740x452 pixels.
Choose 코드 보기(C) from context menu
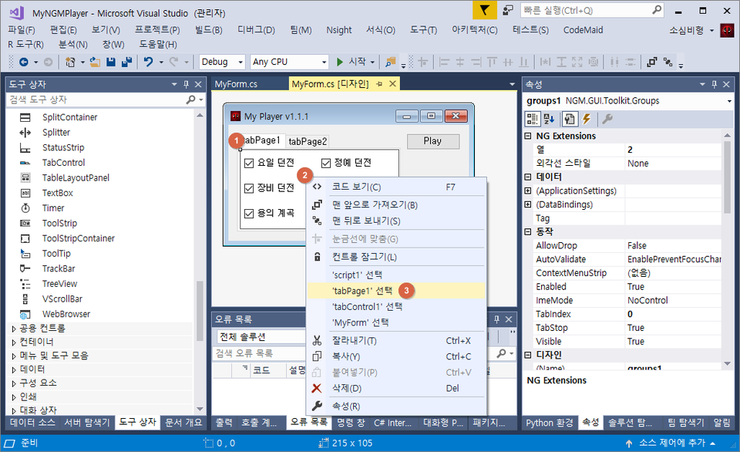point(396,187)
